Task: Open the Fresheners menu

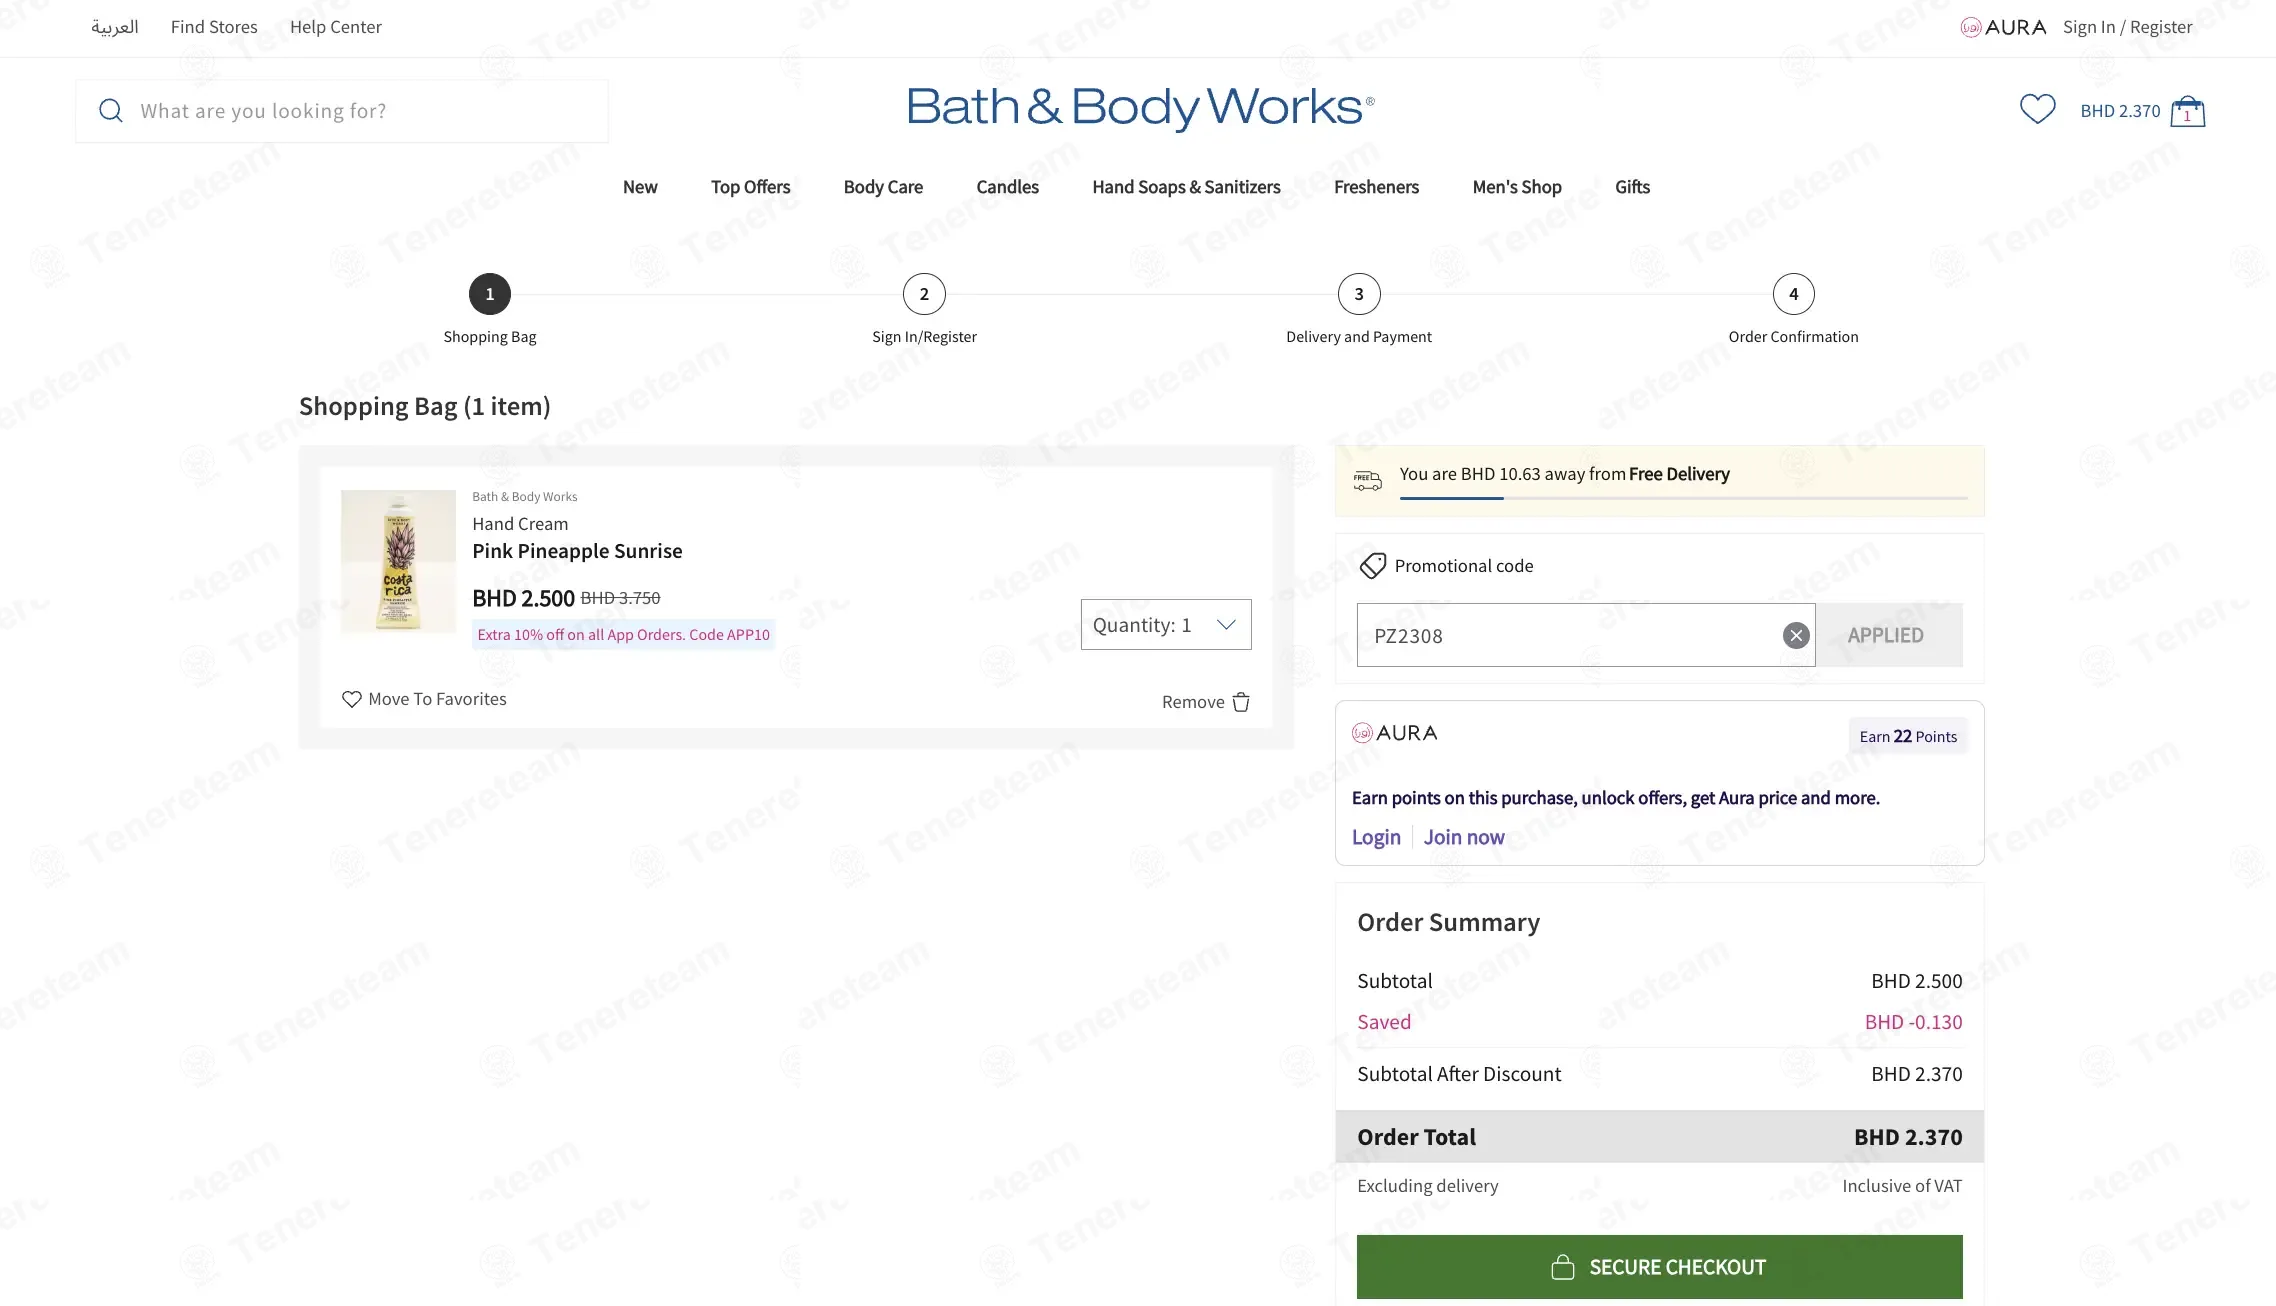Action: tap(1376, 187)
